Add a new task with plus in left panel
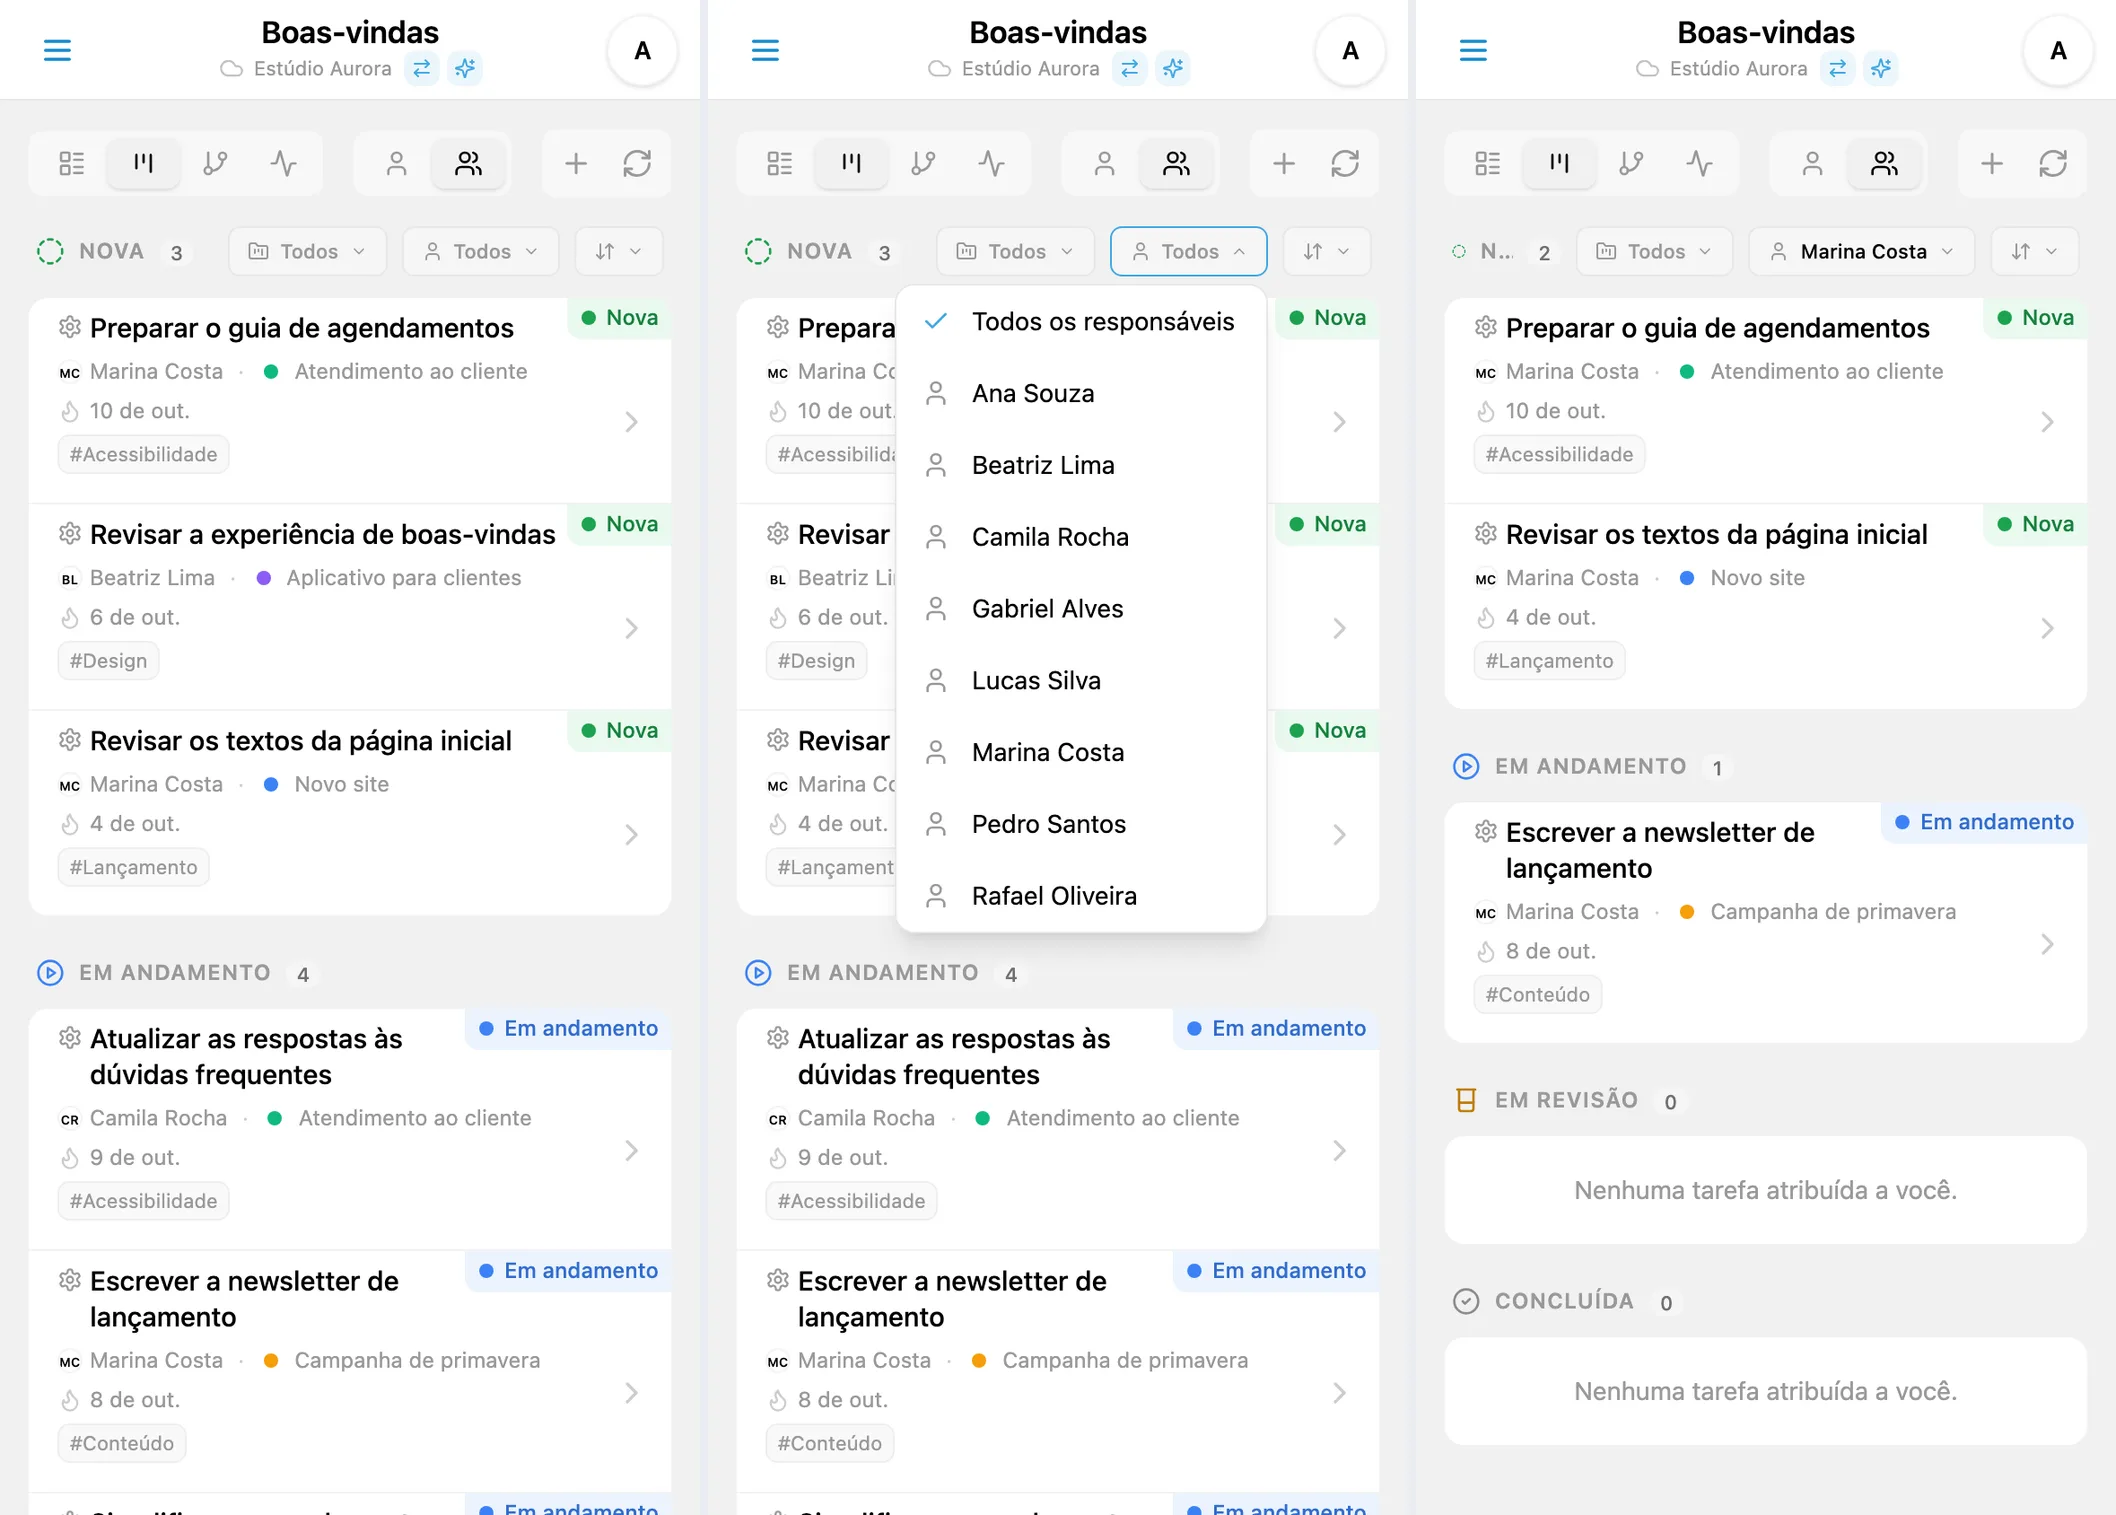This screenshot has height=1515, width=2116. pyautogui.click(x=576, y=163)
